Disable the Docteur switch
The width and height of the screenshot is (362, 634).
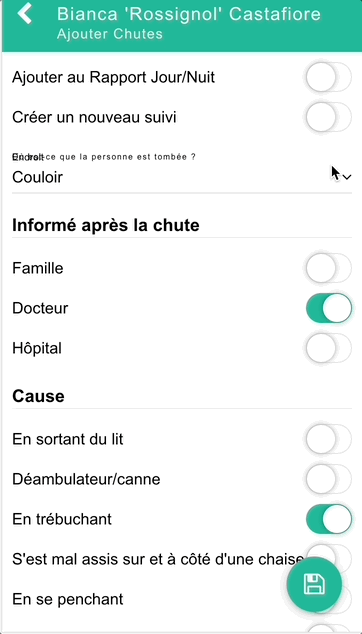tap(328, 308)
